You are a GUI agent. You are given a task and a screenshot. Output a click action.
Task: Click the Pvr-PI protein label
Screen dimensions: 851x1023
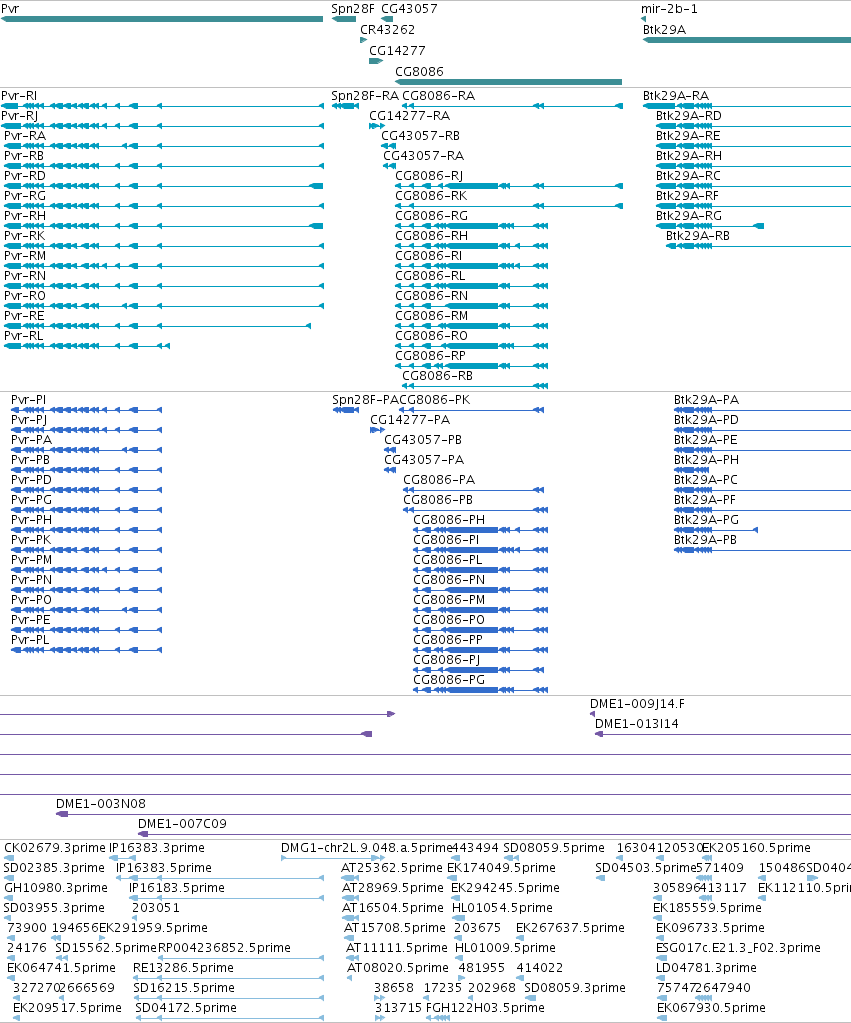click(x=29, y=400)
